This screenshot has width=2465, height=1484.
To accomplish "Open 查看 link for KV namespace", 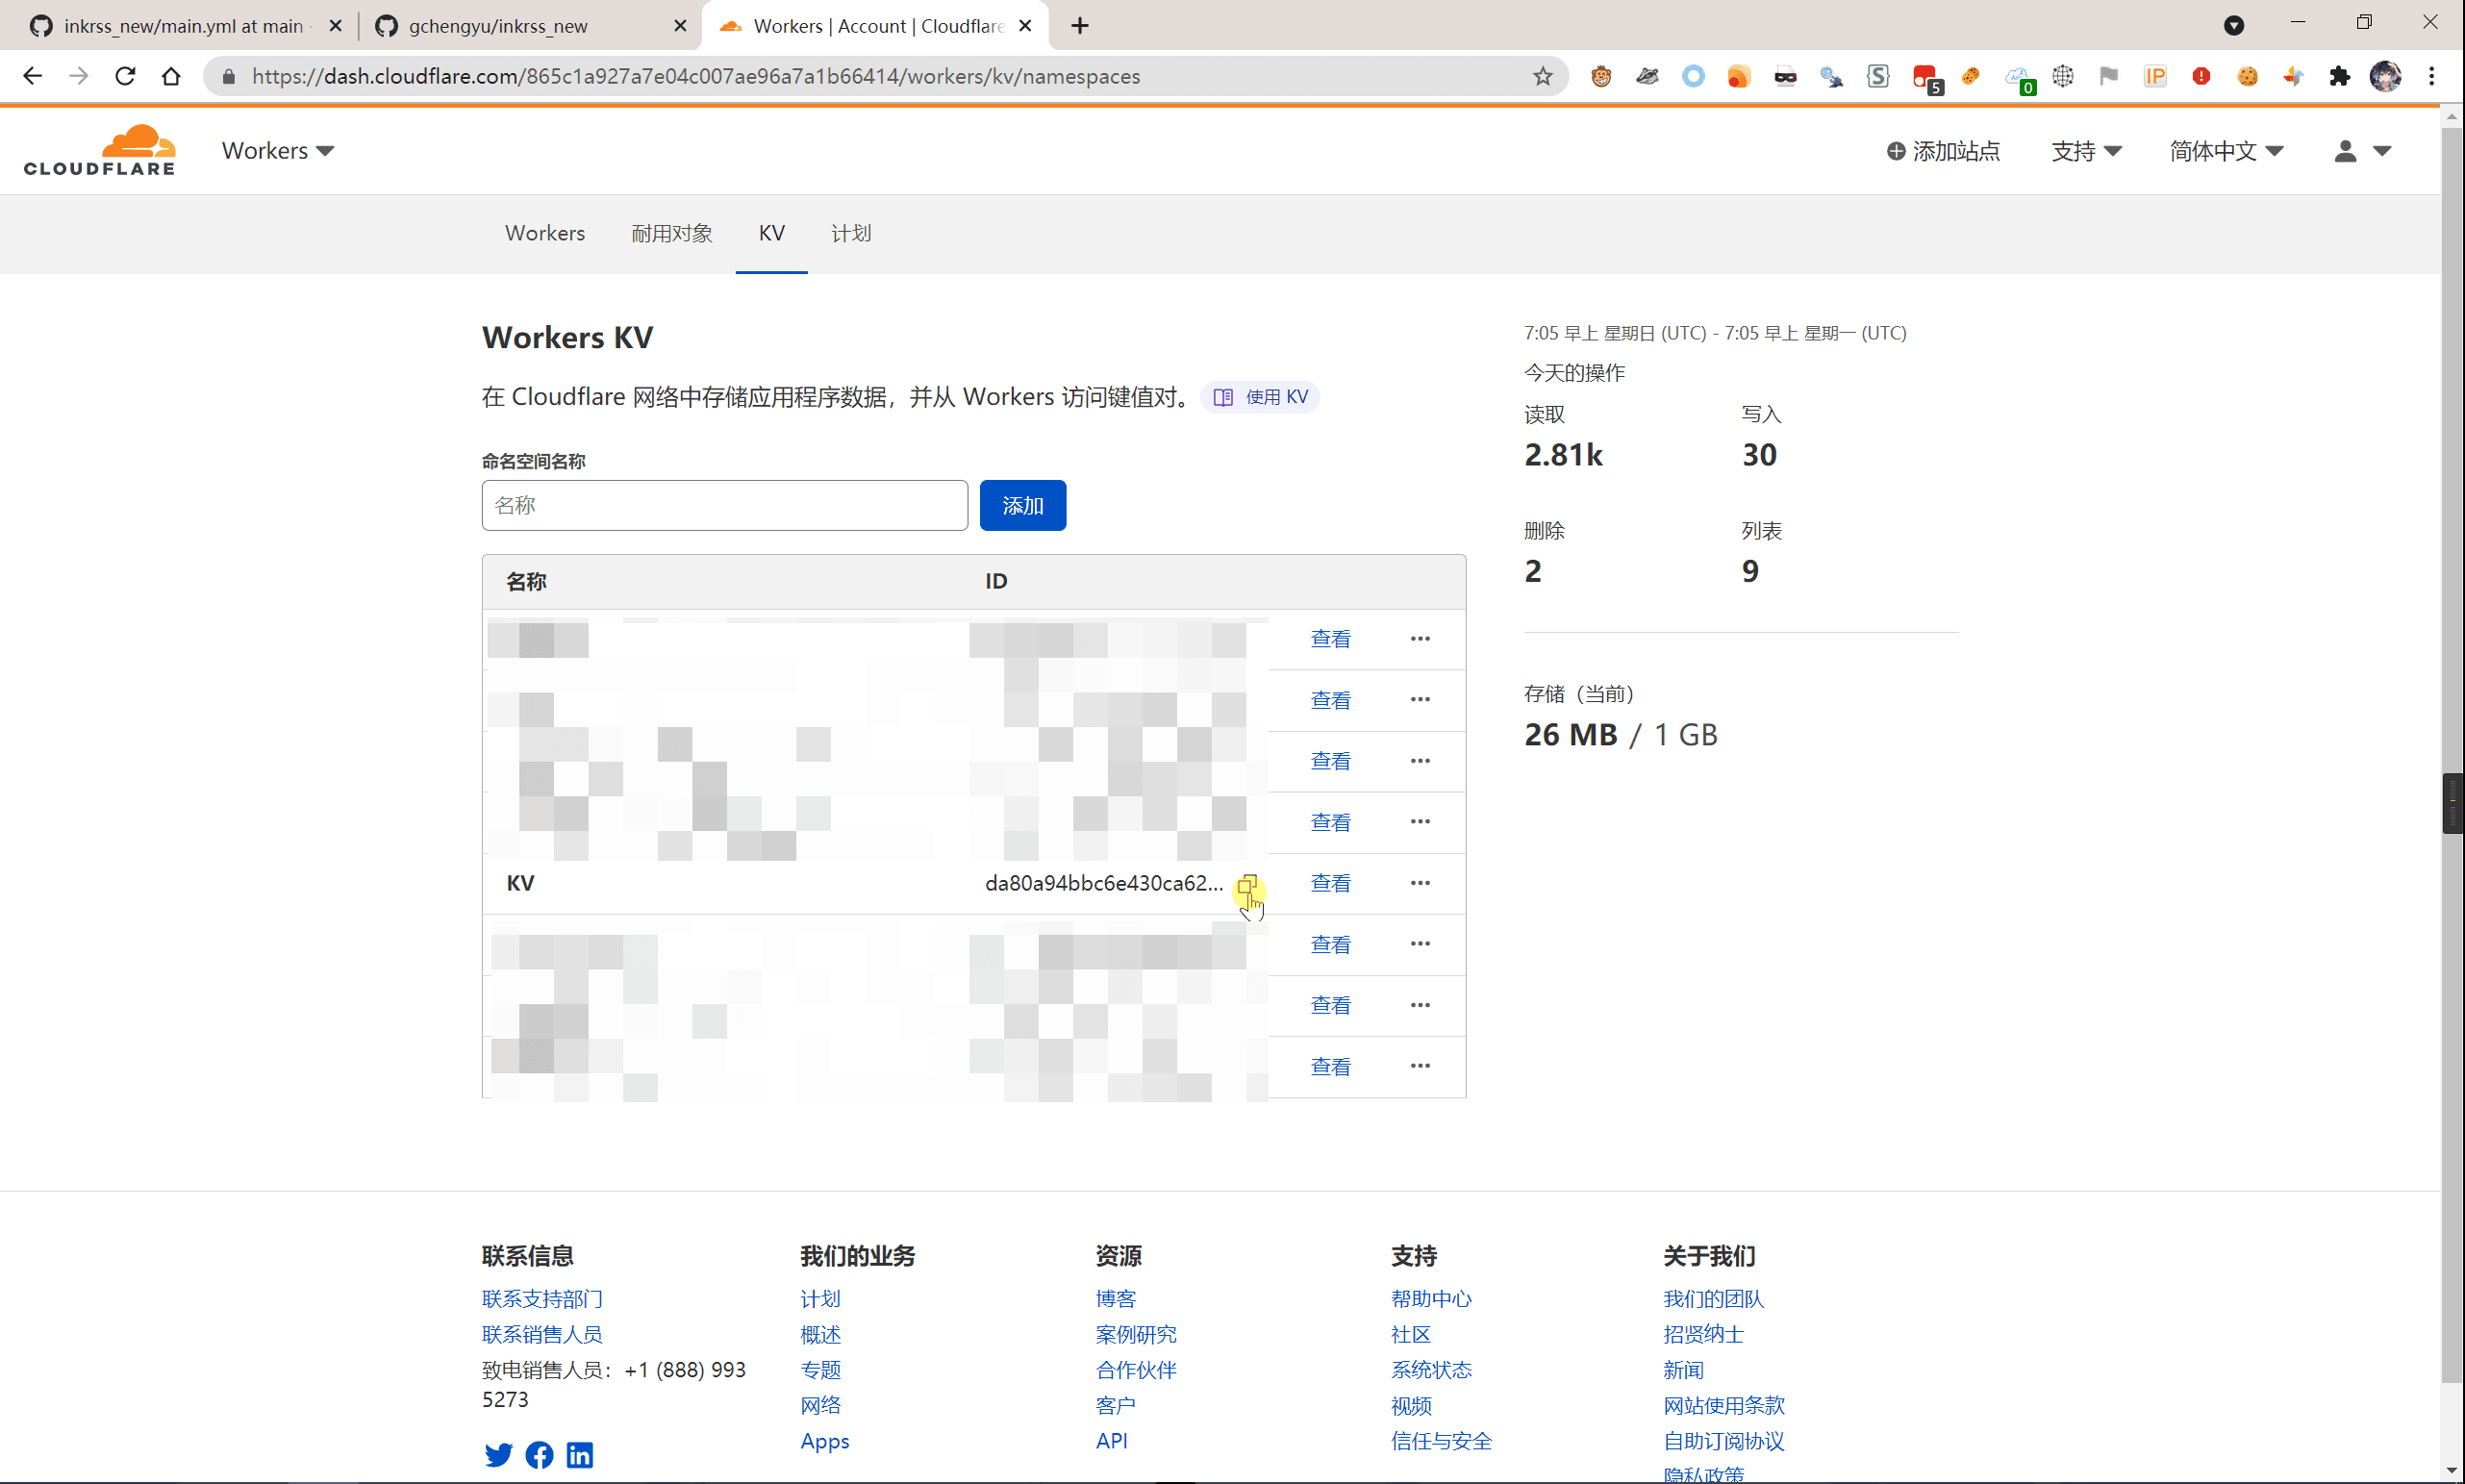I will (x=1330, y=883).
